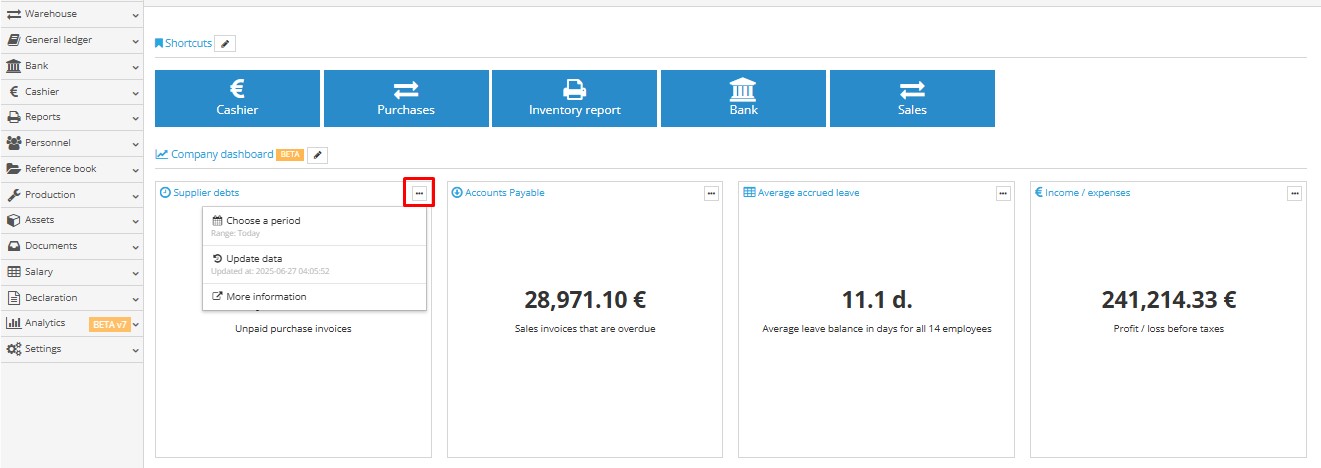1321x468 pixels.
Task: Click the pencil edit icon beside Company dashboard
Action: (x=317, y=155)
